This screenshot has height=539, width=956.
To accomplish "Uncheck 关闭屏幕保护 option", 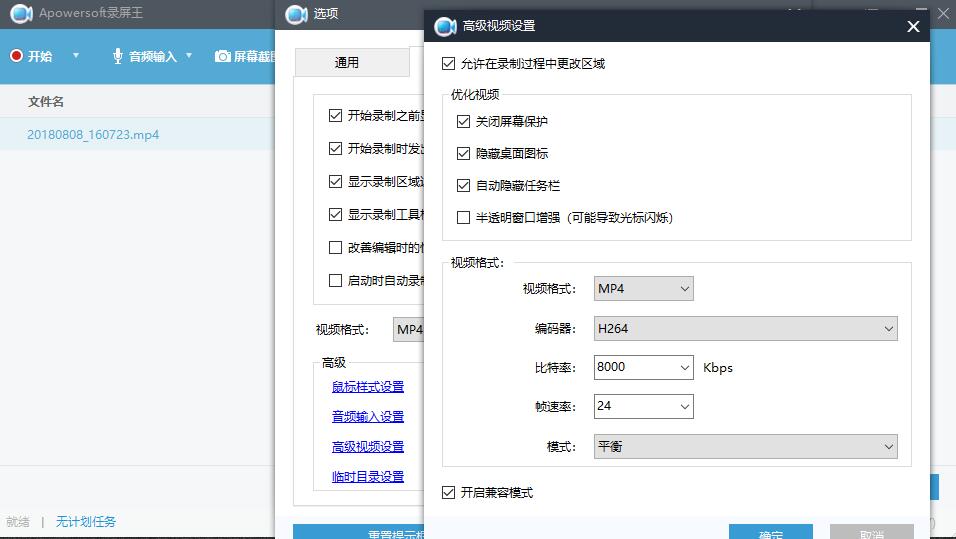I will [463, 121].
